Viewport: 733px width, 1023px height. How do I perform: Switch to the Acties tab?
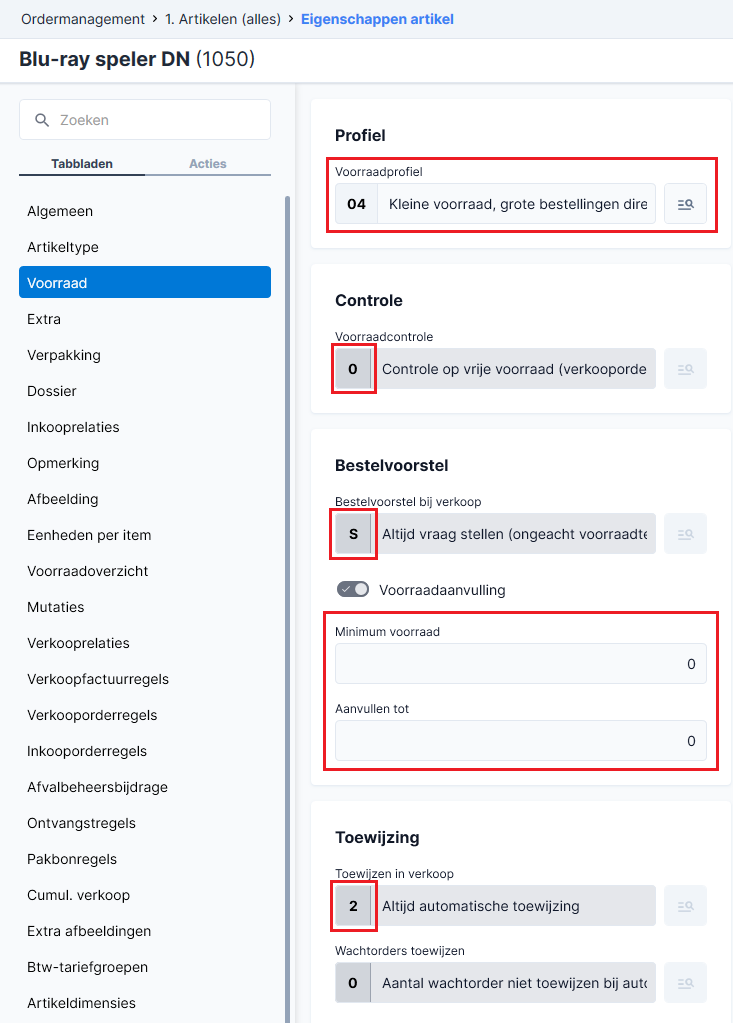click(207, 164)
